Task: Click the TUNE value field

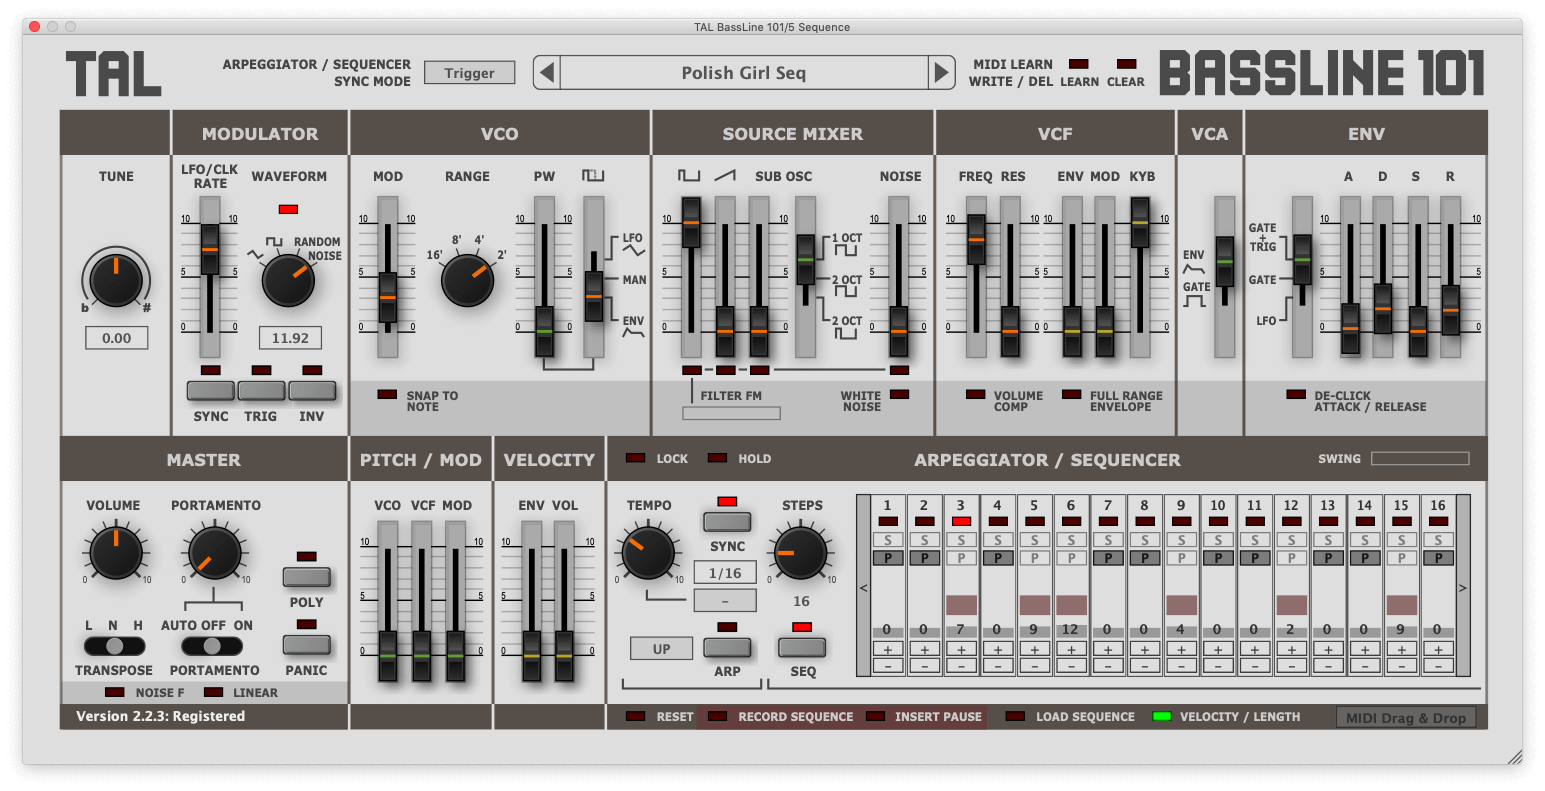Action: (x=116, y=338)
